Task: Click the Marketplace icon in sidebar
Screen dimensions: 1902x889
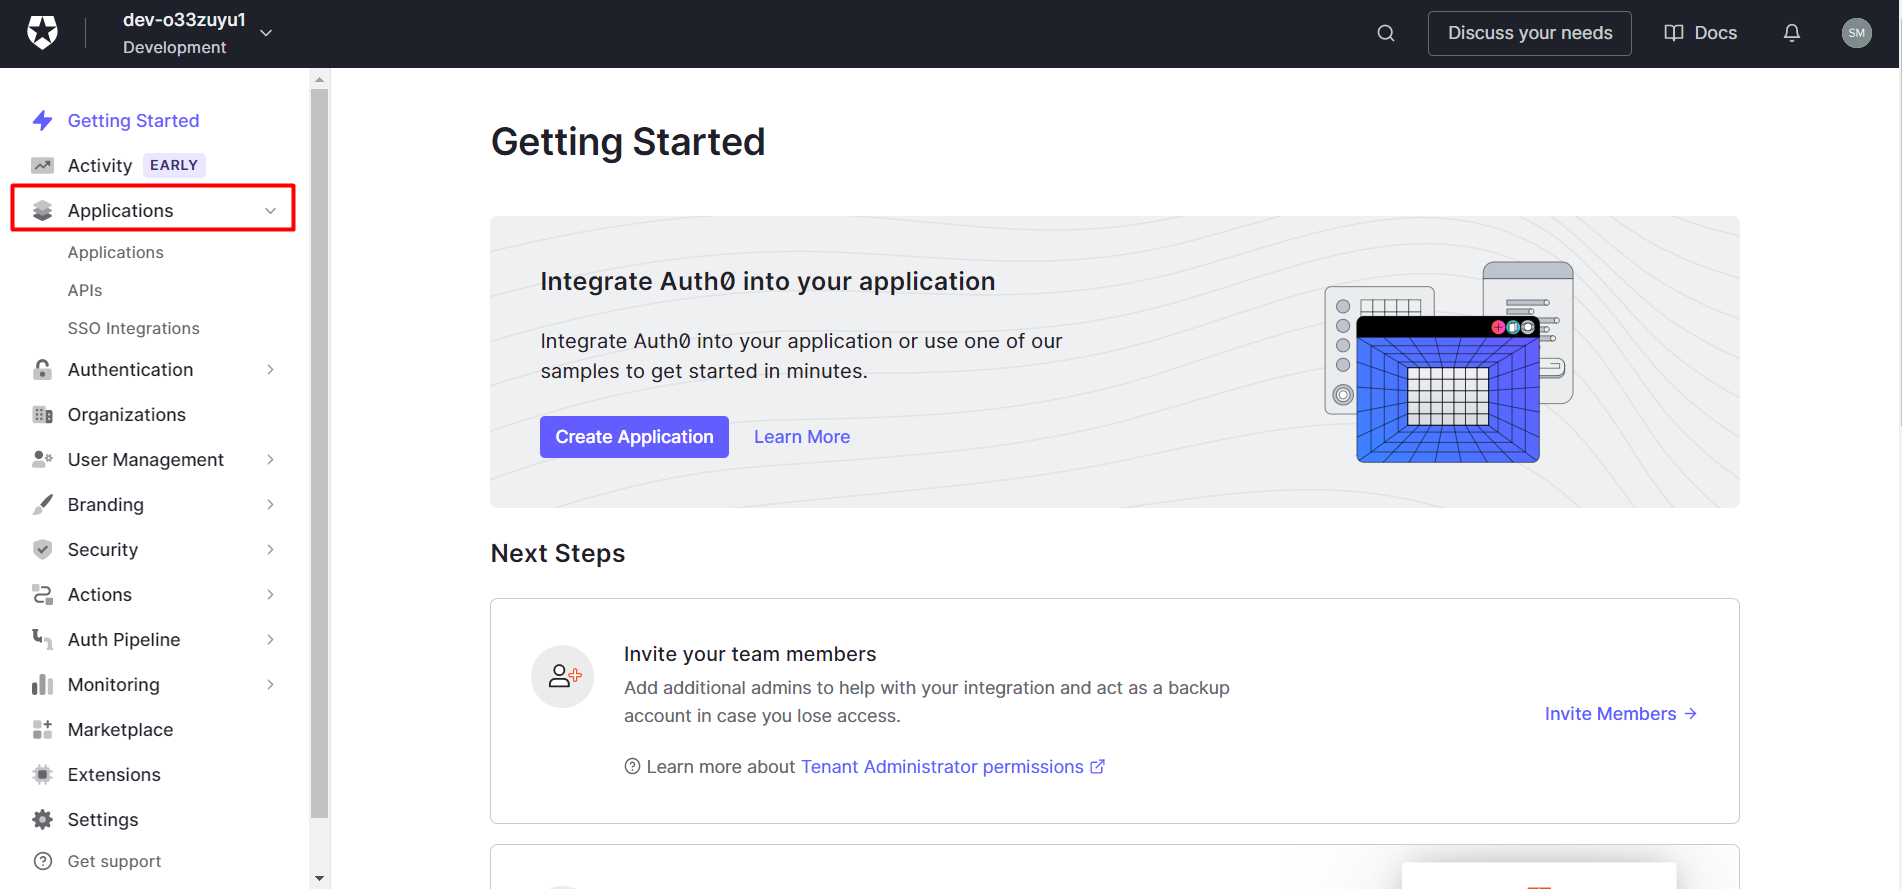Action: tap(42, 730)
